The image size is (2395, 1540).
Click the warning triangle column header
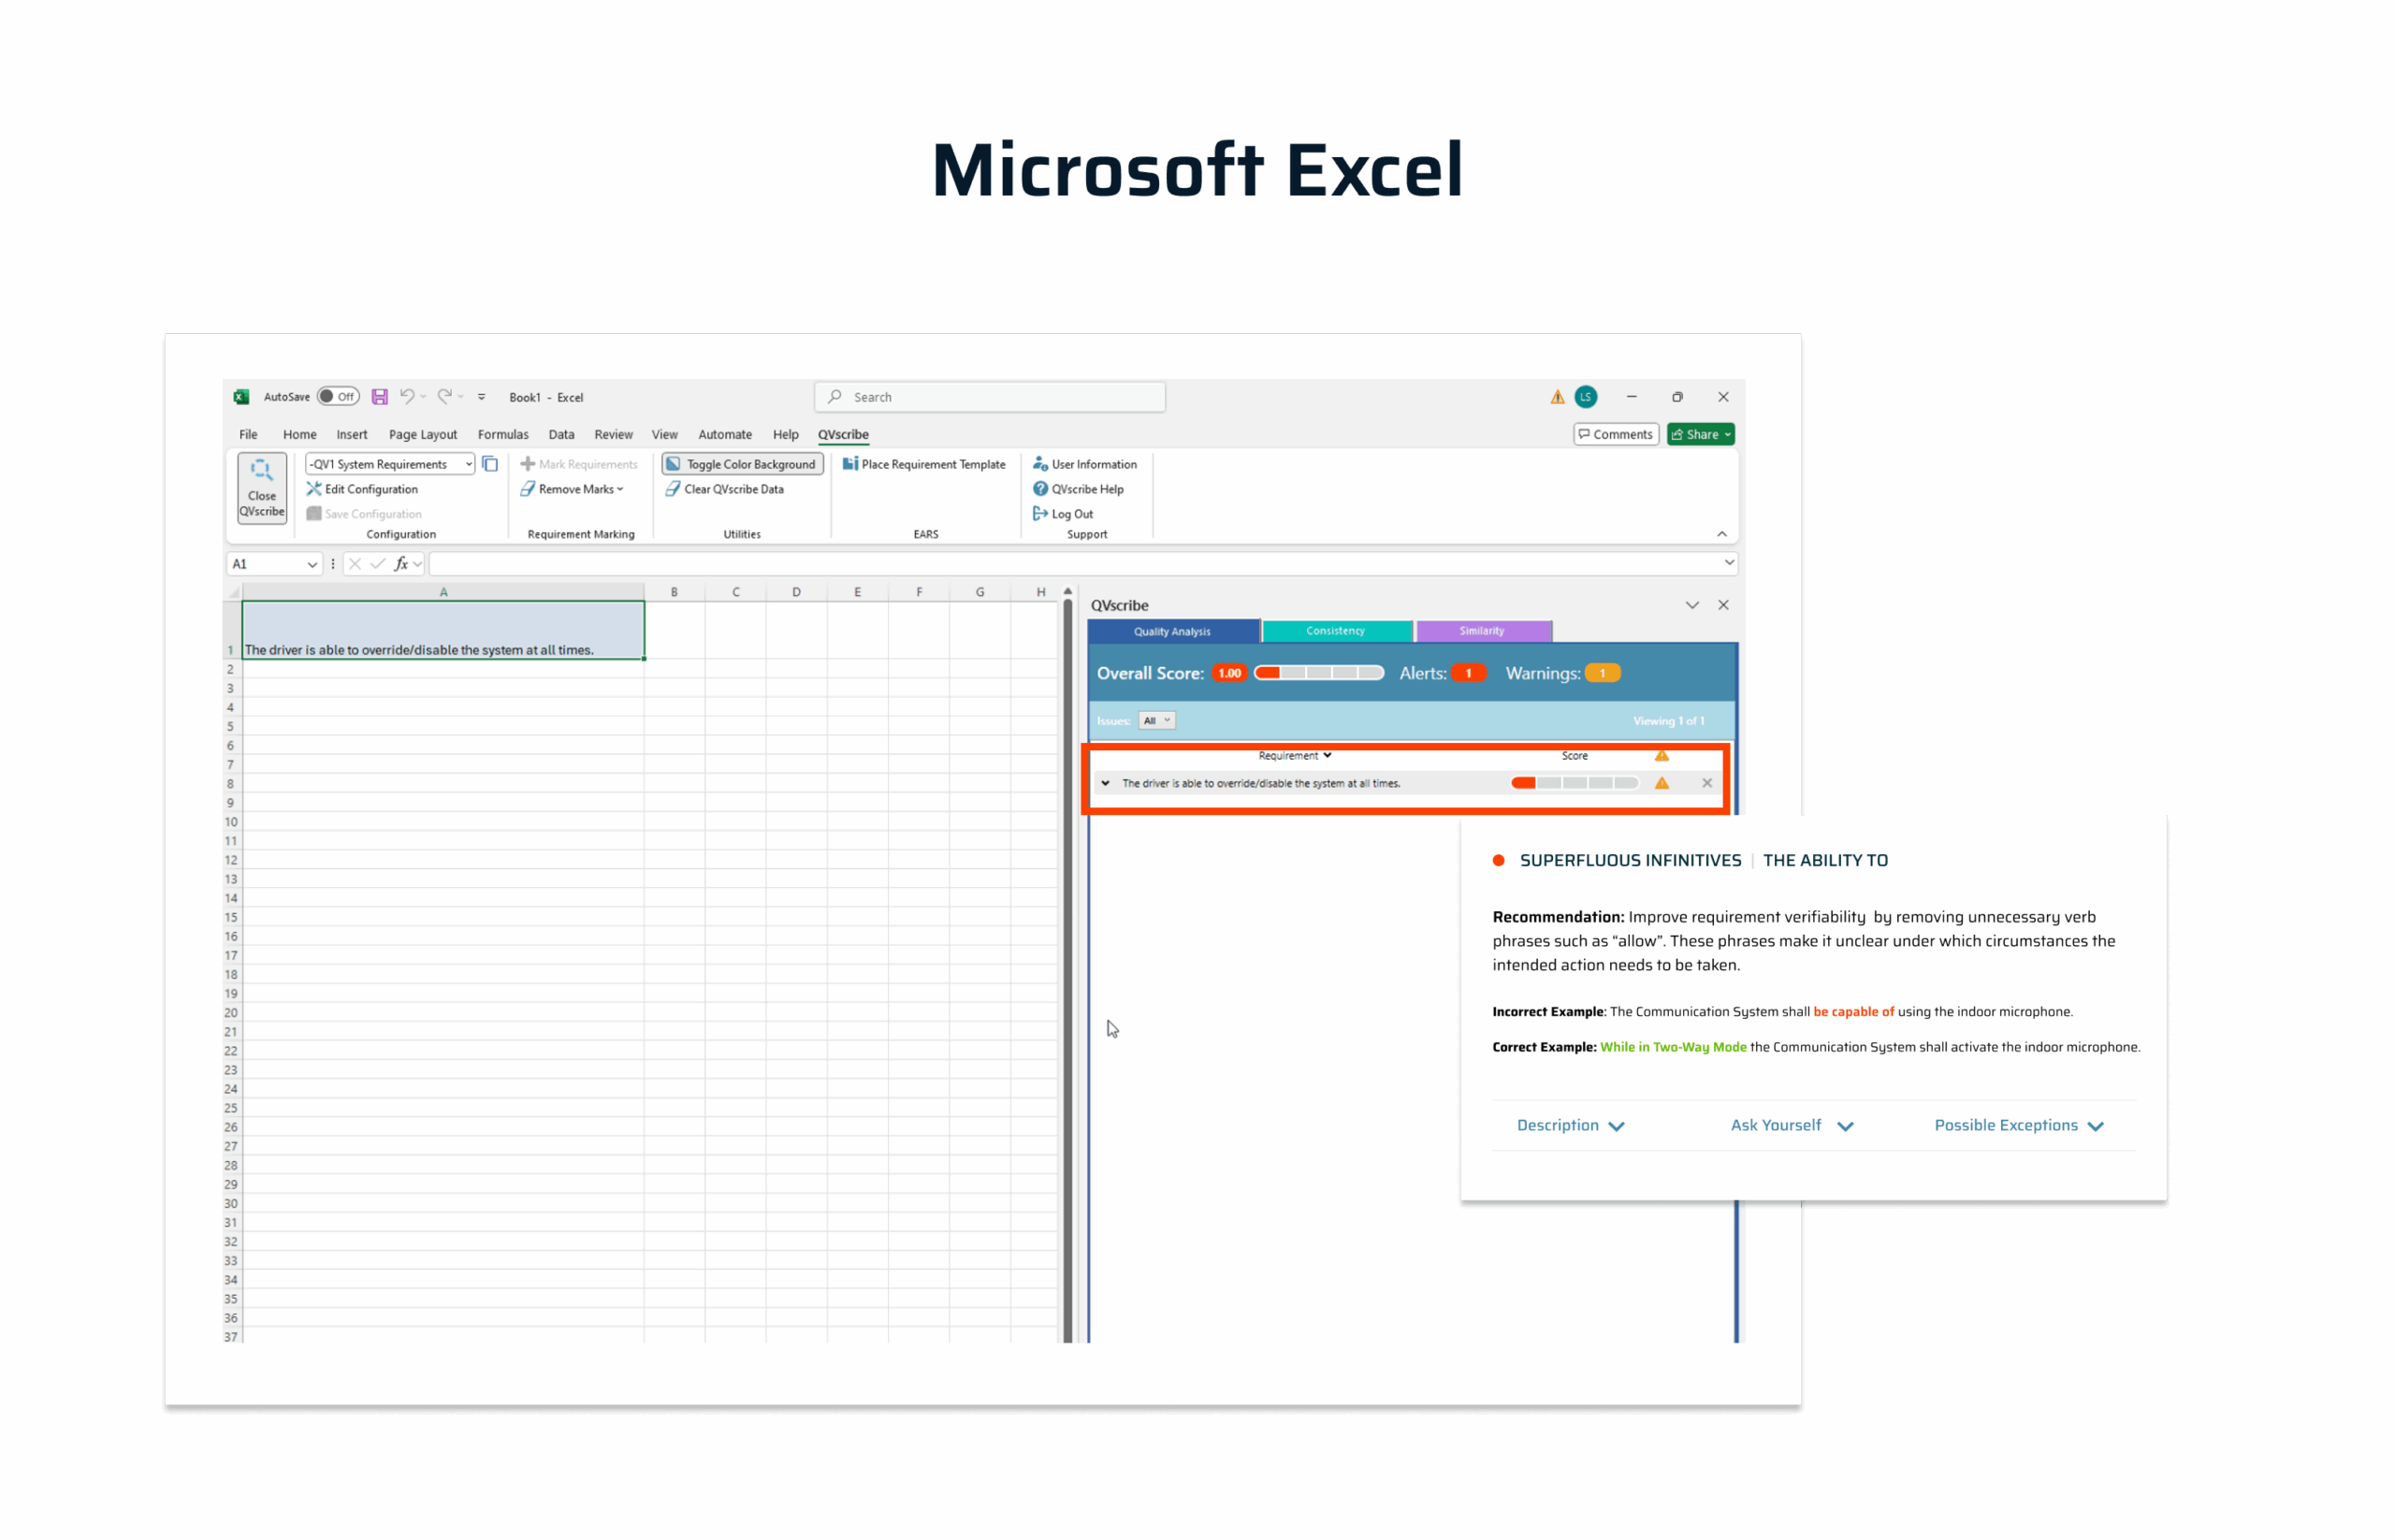[x=1662, y=755]
